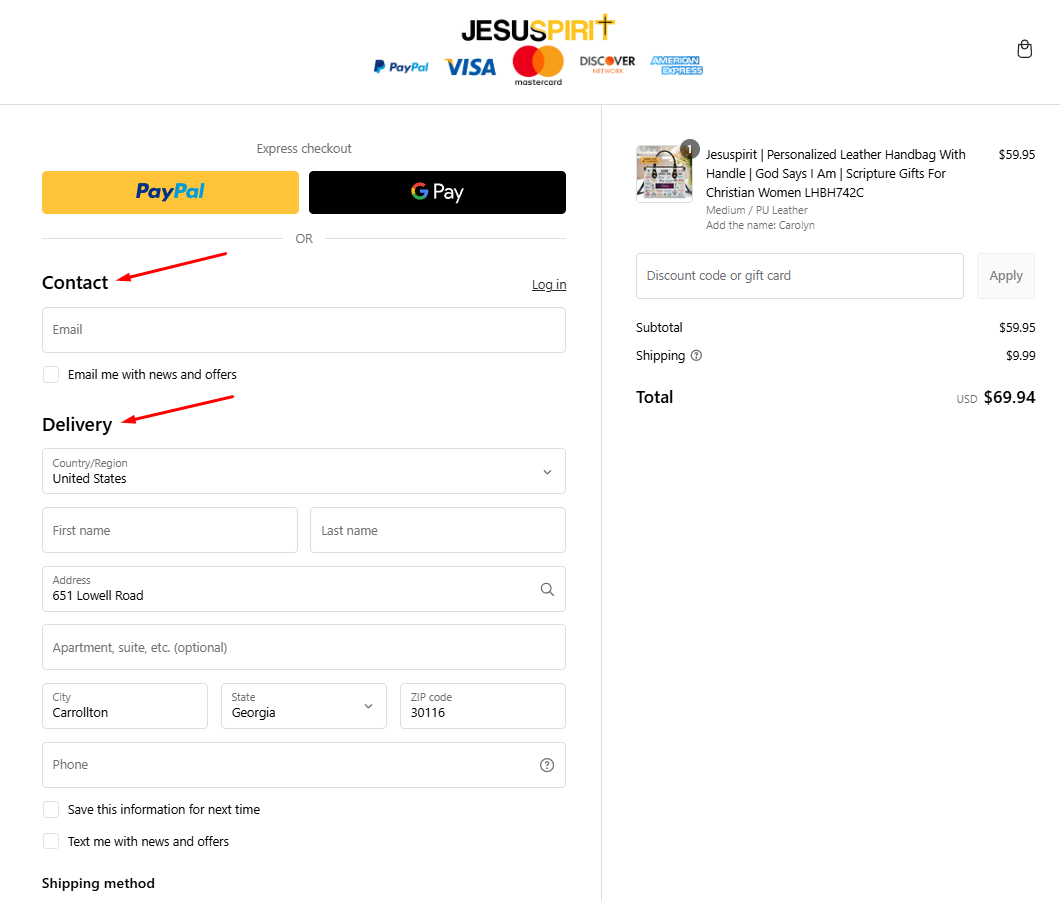
Task: Click the 'Medium / PU Leather' variant text
Action: (756, 210)
